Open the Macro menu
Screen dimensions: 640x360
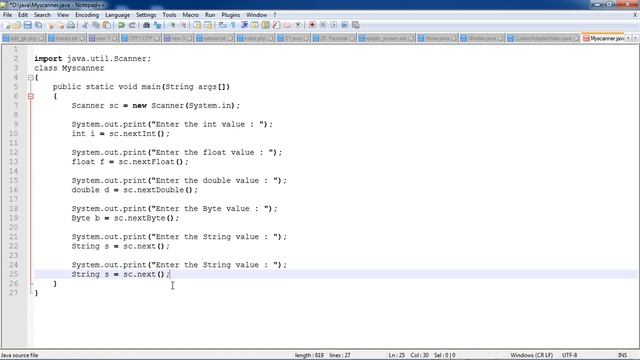coord(190,15)
